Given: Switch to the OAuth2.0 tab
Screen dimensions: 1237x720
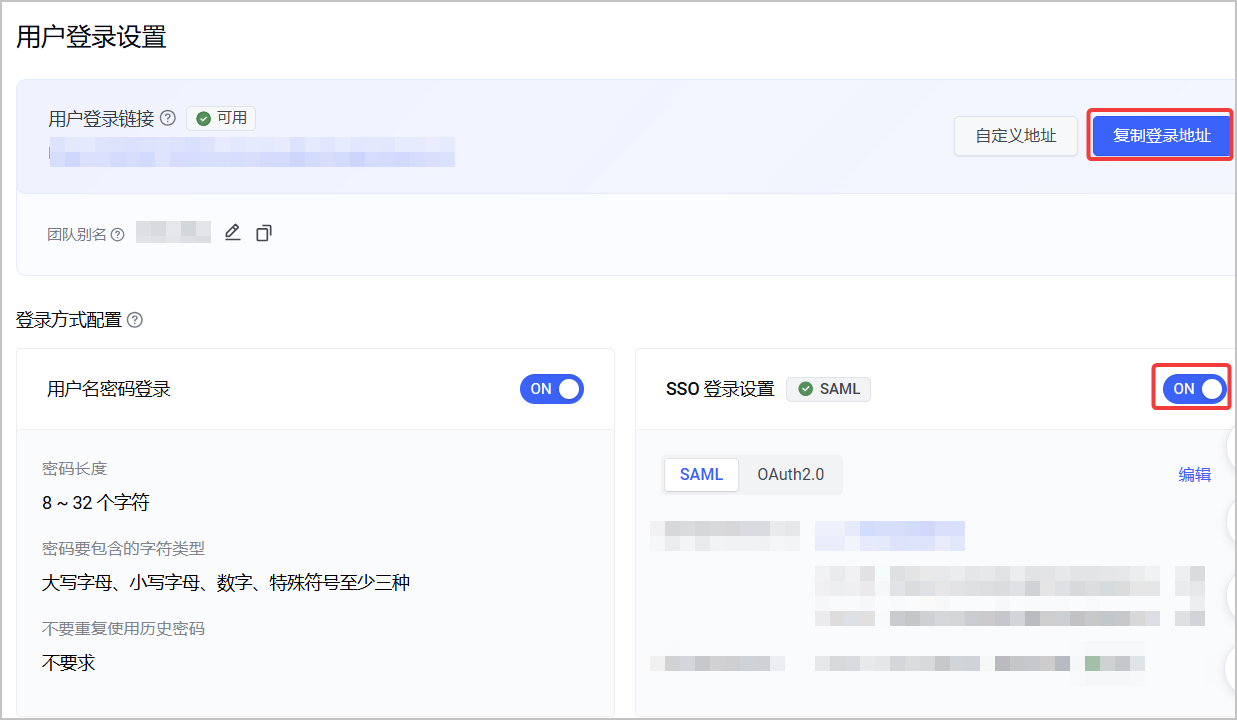Looking at the screenshot, I should (x=790, y=475).
